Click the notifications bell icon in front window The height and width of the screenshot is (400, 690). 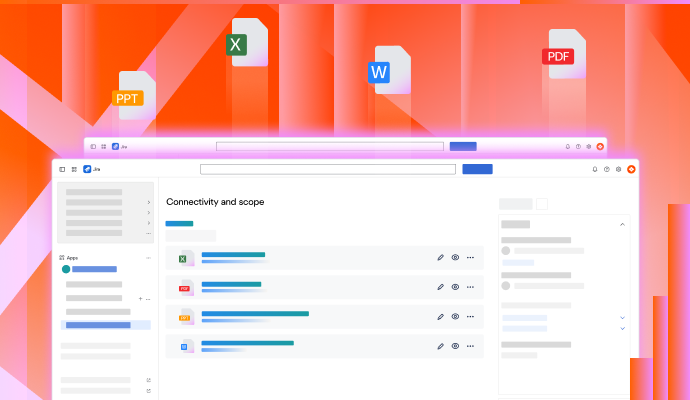click(x=594, y=169)
